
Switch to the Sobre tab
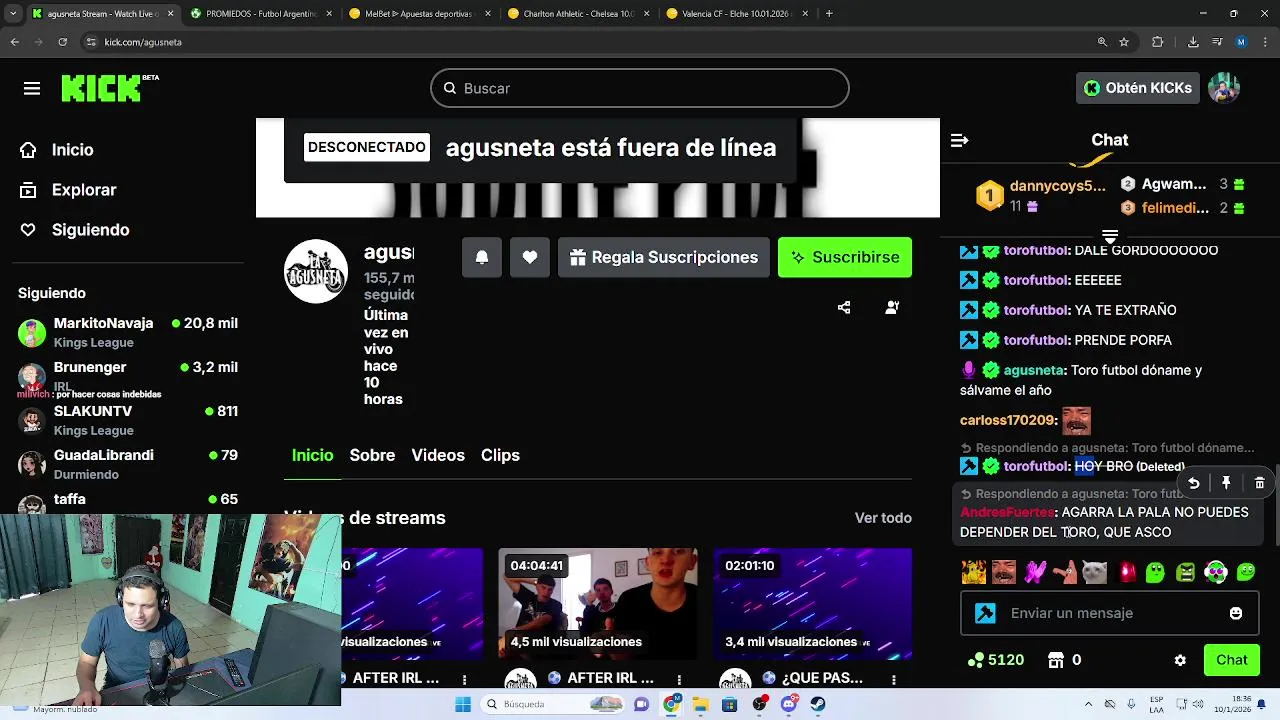[372, 455]
